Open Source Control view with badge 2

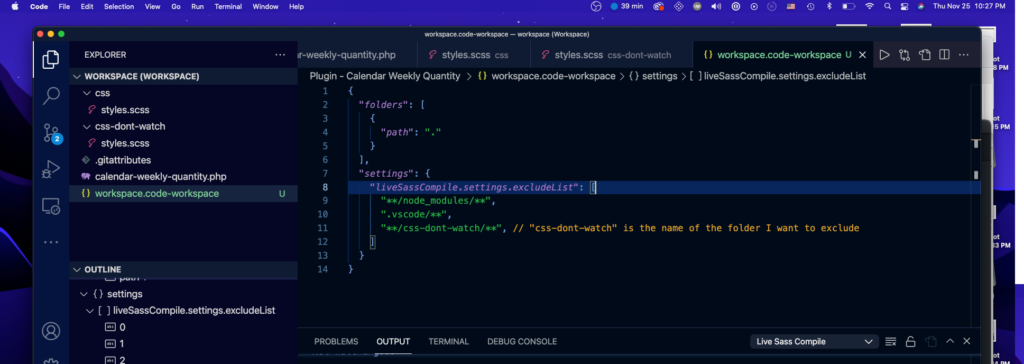52,133
